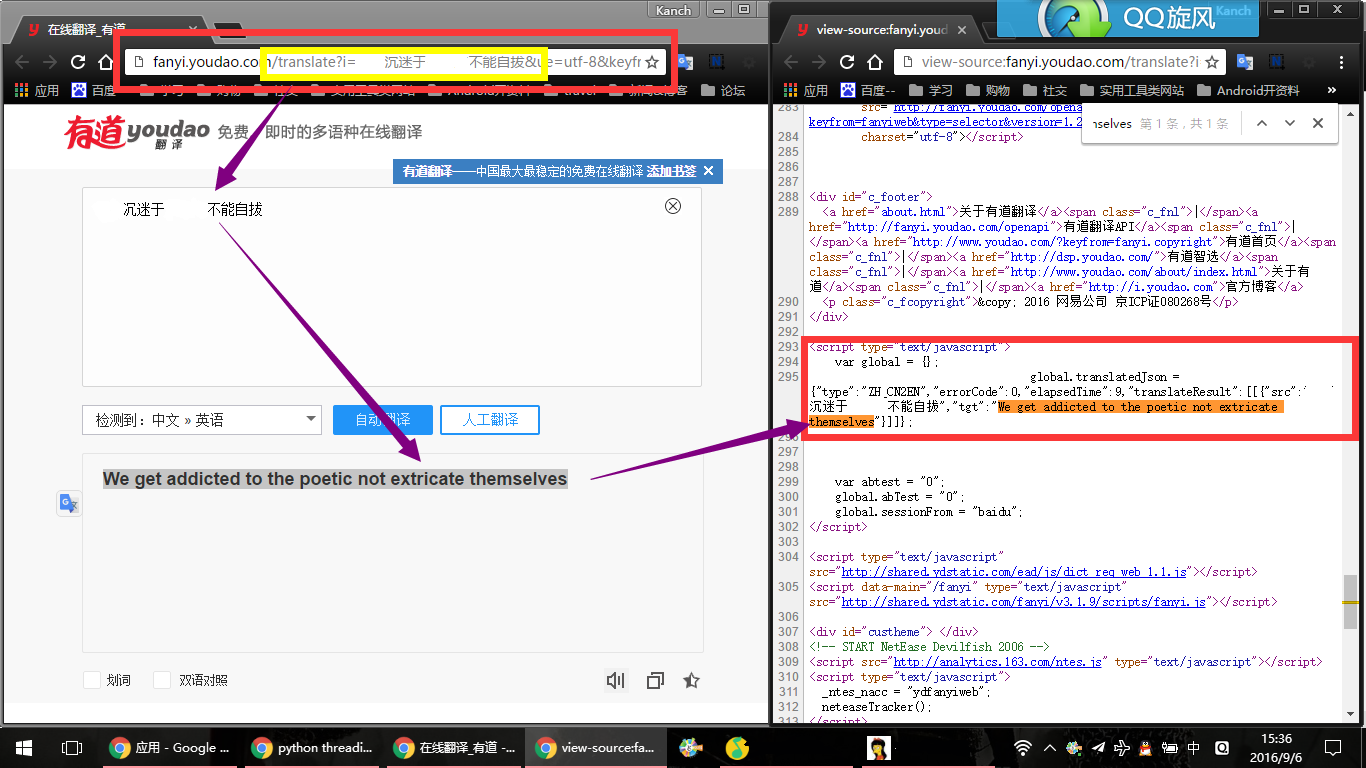Open Google Translate extension in the left browser toolbar
This screenshot has height=768, width=1366.
point(684,62)
